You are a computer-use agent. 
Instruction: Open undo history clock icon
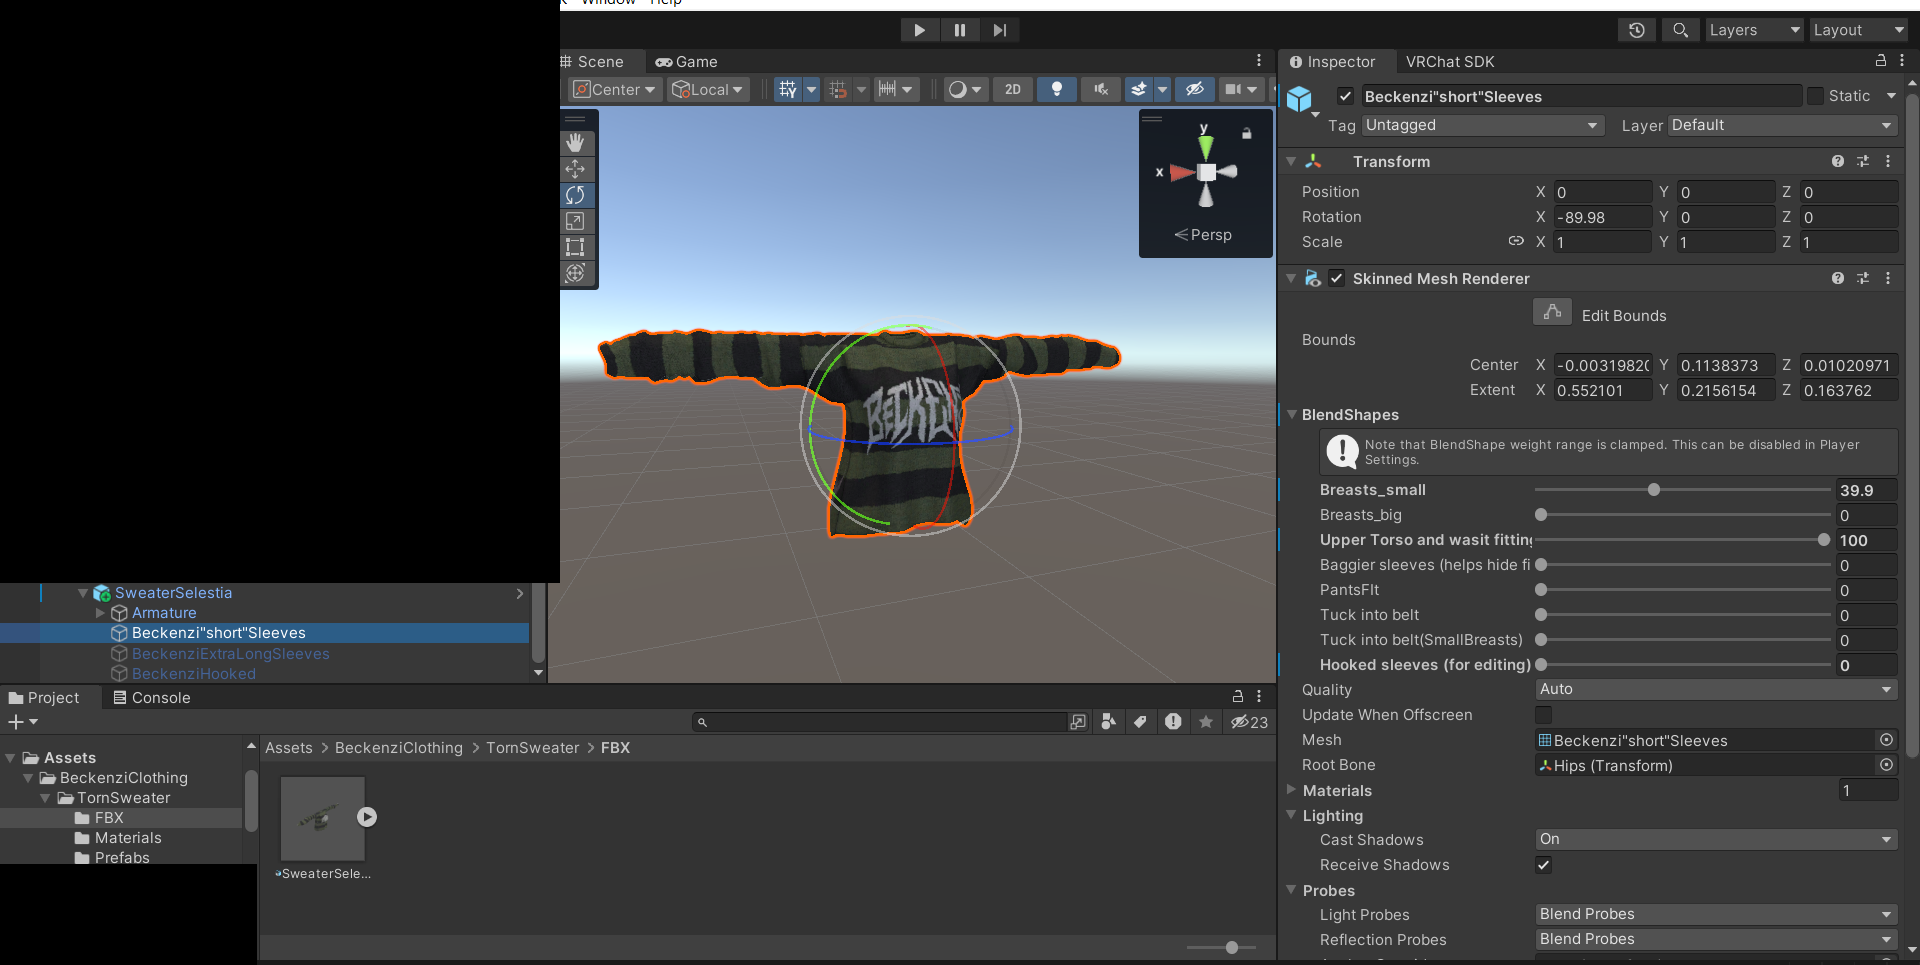[1637, 30]
